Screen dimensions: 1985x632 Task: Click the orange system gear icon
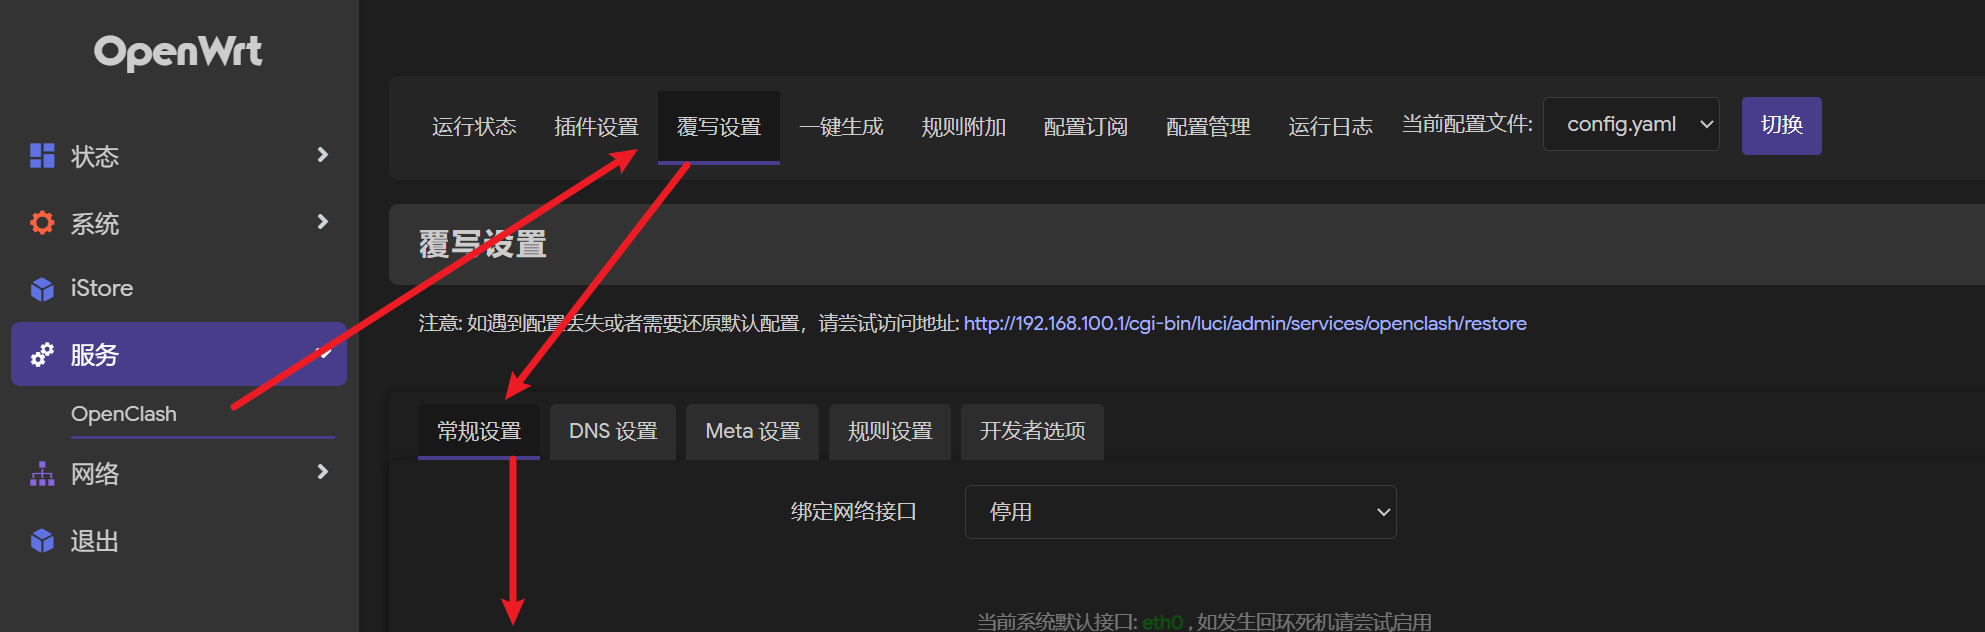click(42, 222)
